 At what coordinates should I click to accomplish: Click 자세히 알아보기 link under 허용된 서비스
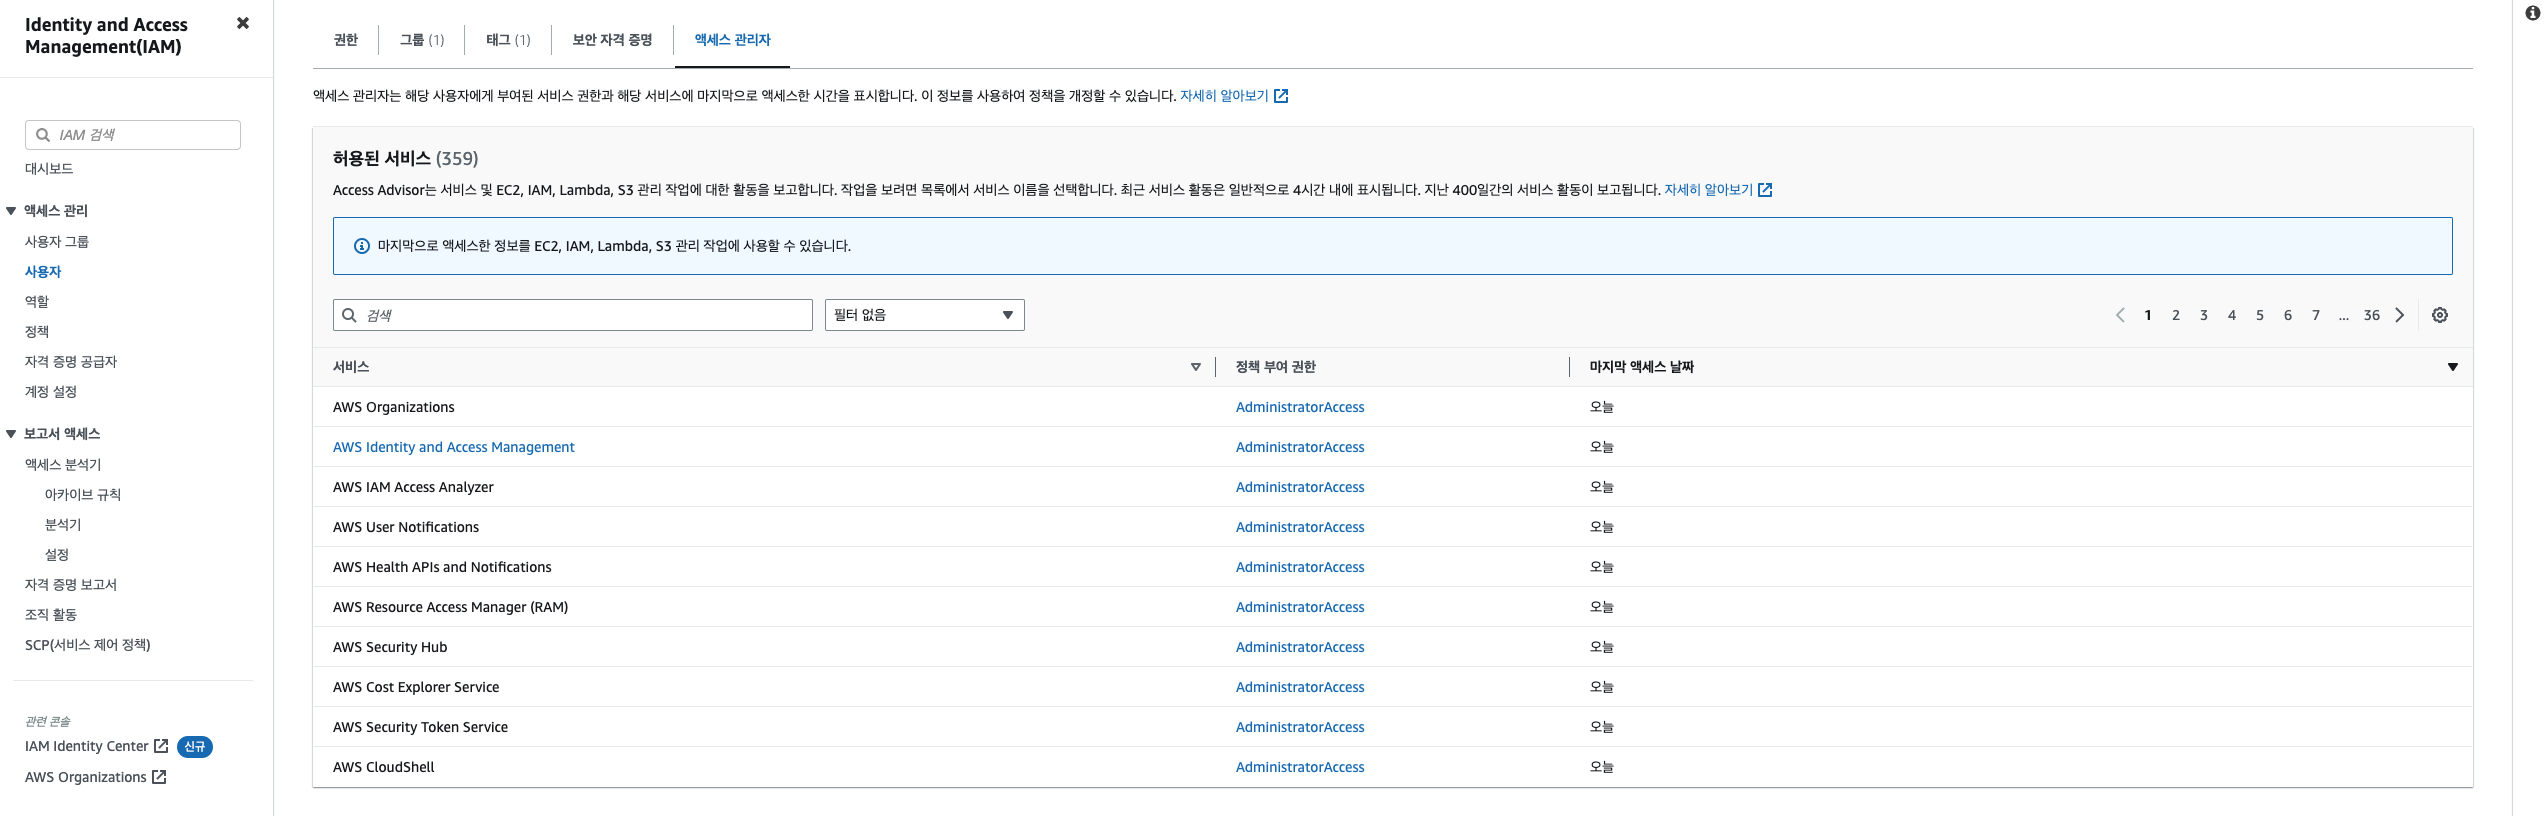(1708, 190)
